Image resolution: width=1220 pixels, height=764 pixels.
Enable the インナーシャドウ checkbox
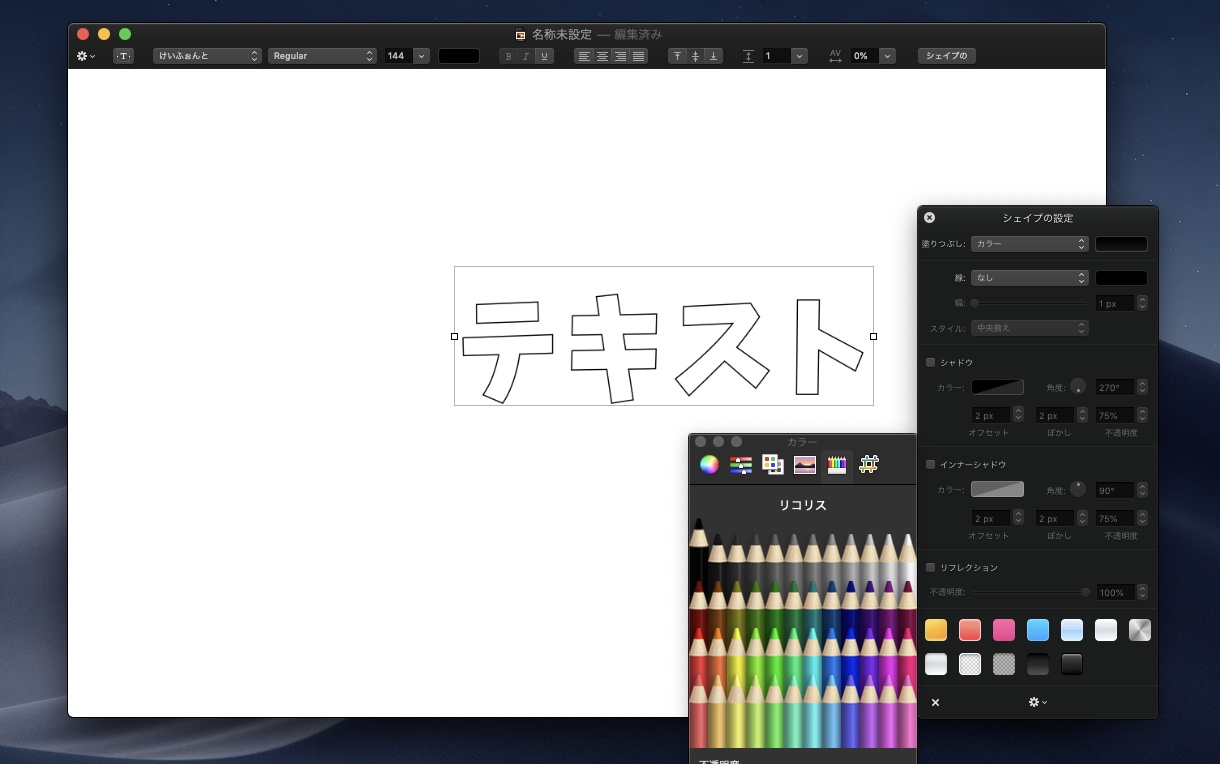click(x=930, y=464)
